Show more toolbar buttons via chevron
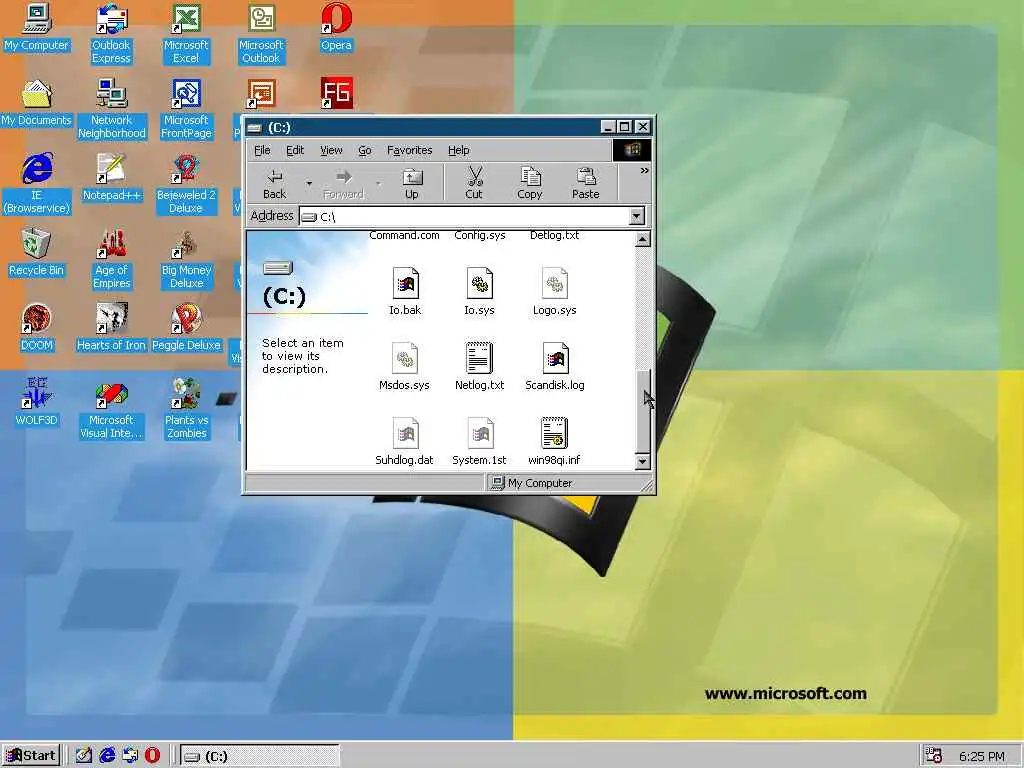This screenshot has height=768, width=1024. click(x=645, y=170)
